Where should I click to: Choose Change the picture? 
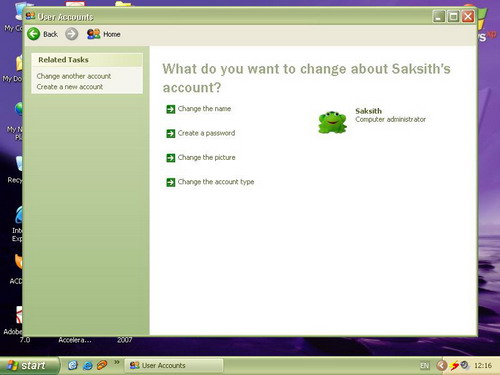point(206,157)
